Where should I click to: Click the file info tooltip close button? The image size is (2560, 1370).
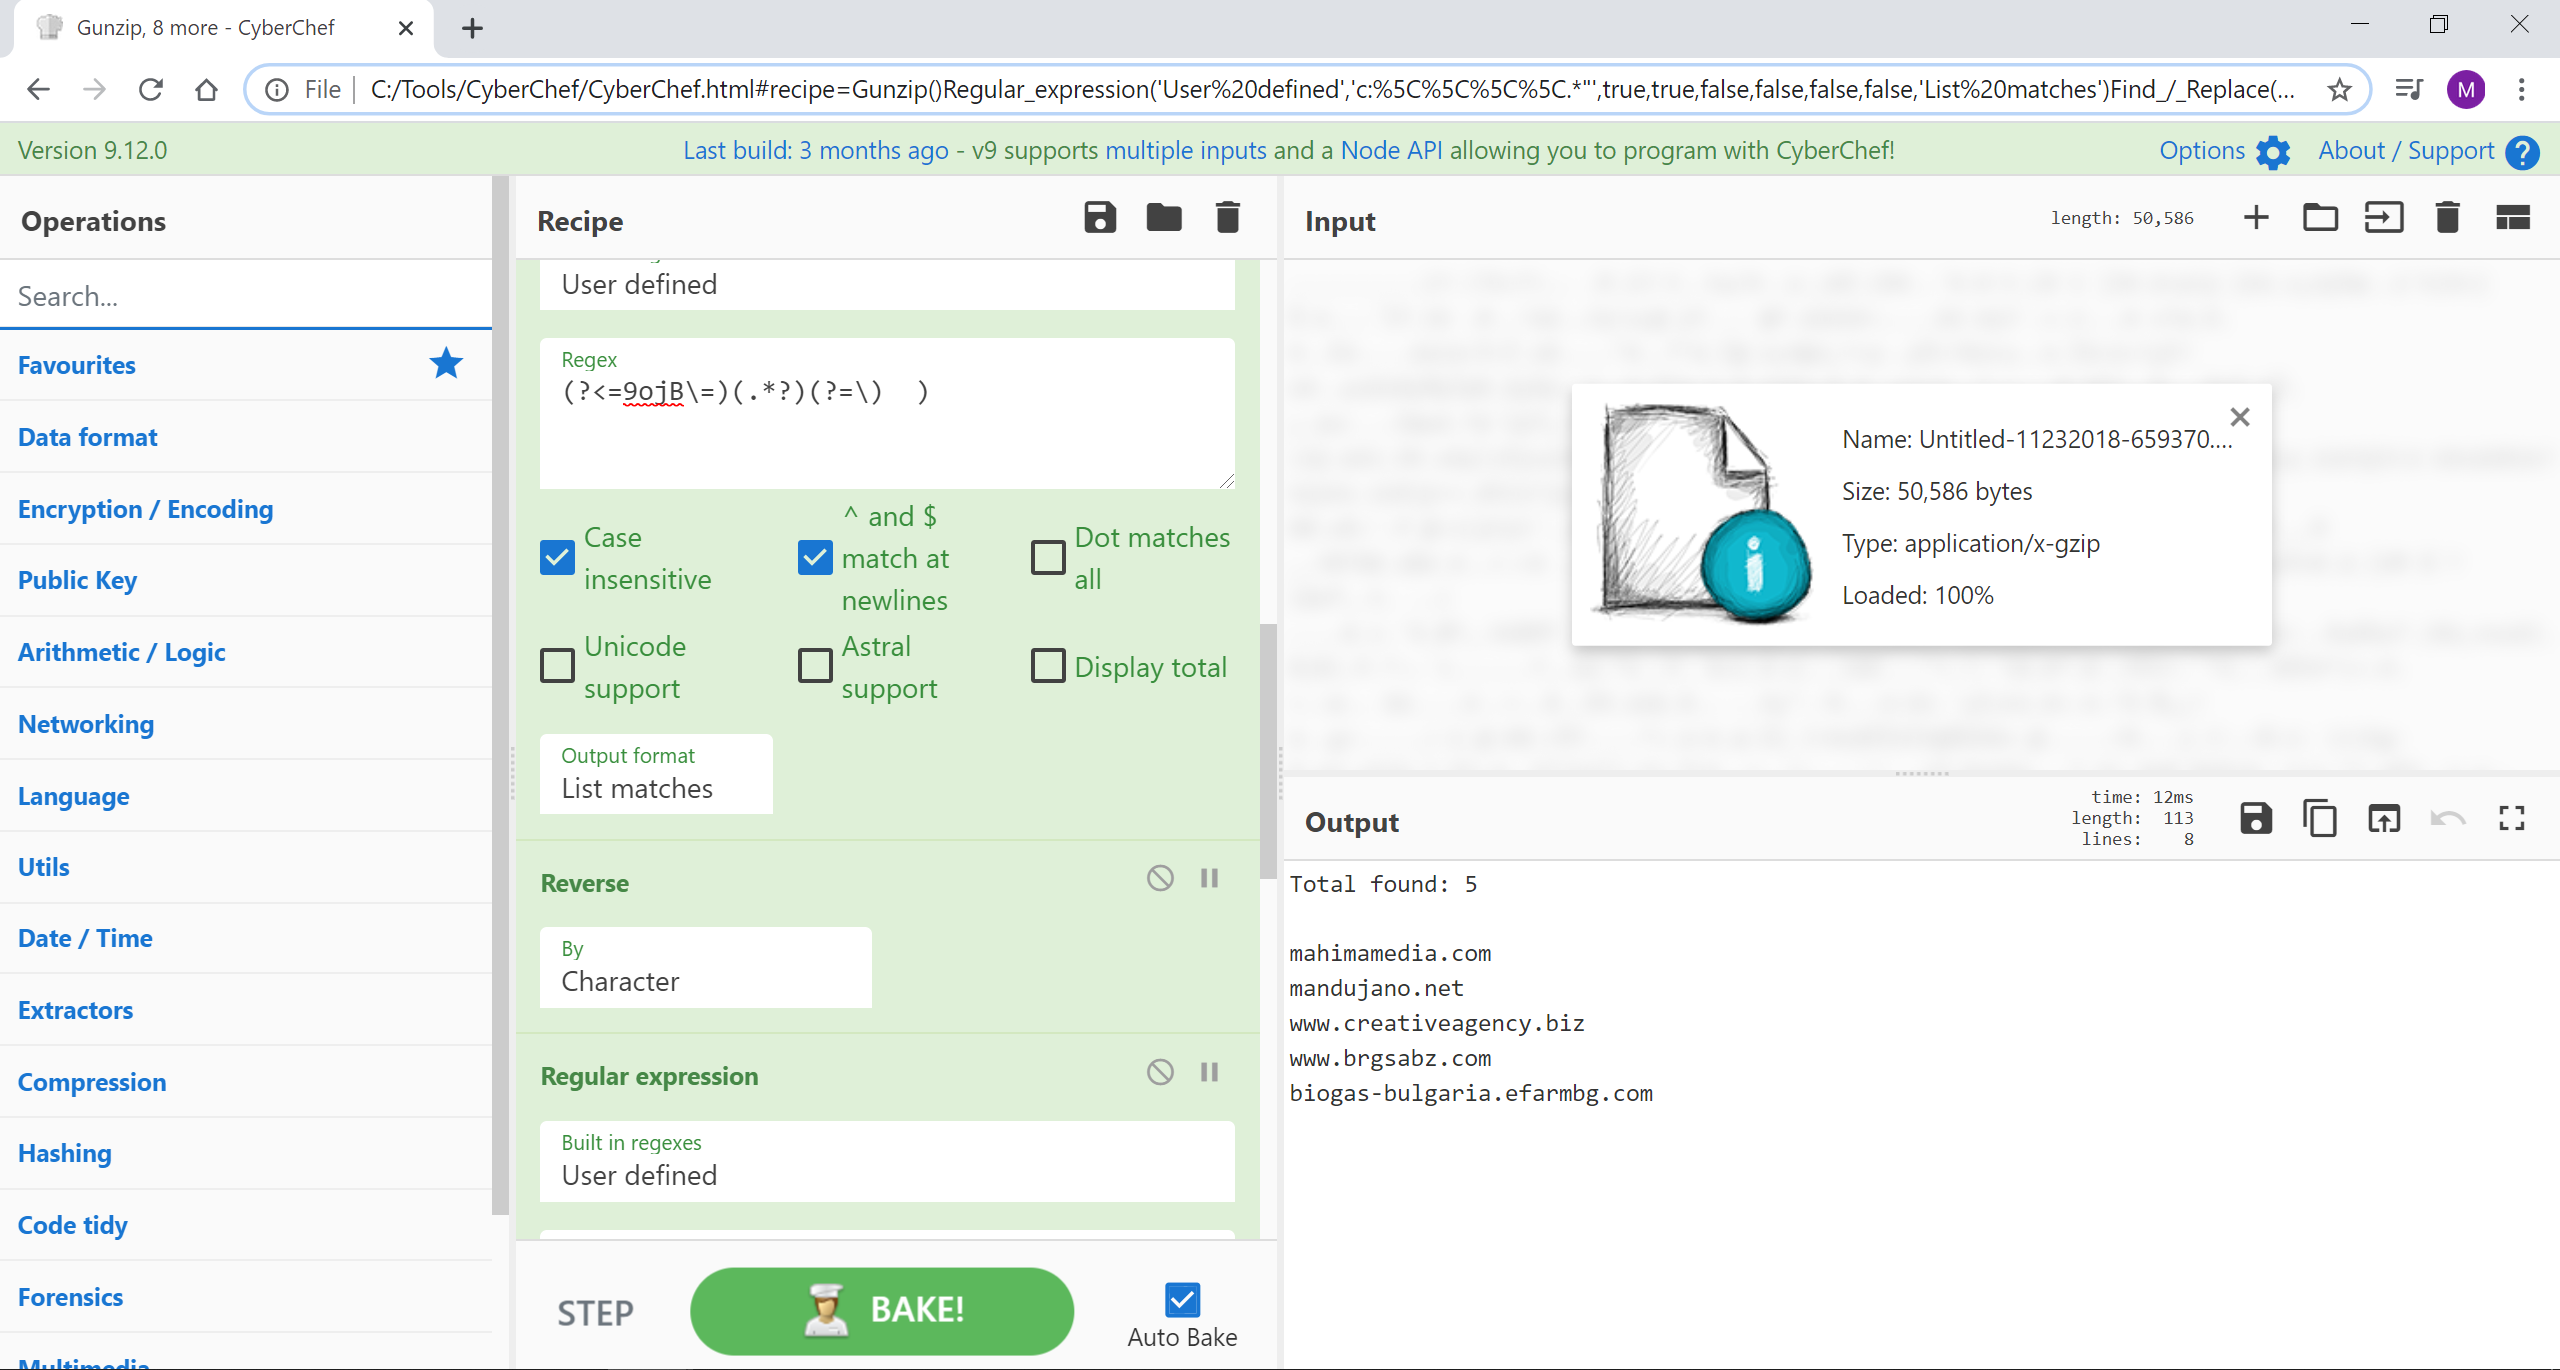coord(2242,417)
